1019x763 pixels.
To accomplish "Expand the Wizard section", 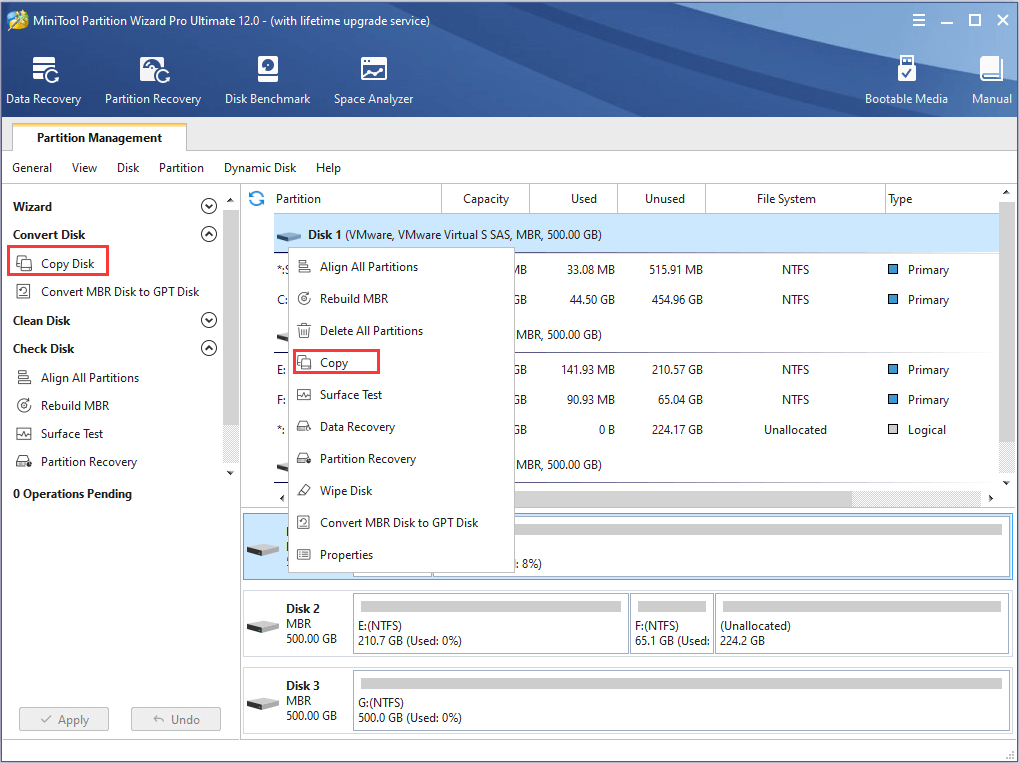I will pyautogui.click(x=209, y=207).
